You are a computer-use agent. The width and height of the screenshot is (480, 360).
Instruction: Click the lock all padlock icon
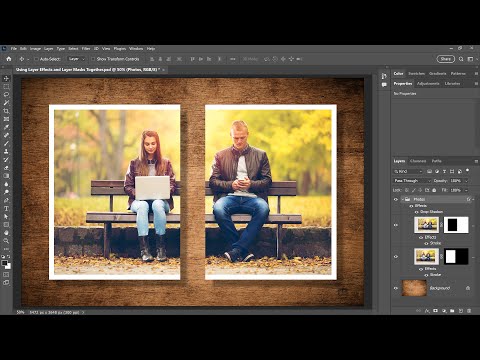(x=434, y=190)
